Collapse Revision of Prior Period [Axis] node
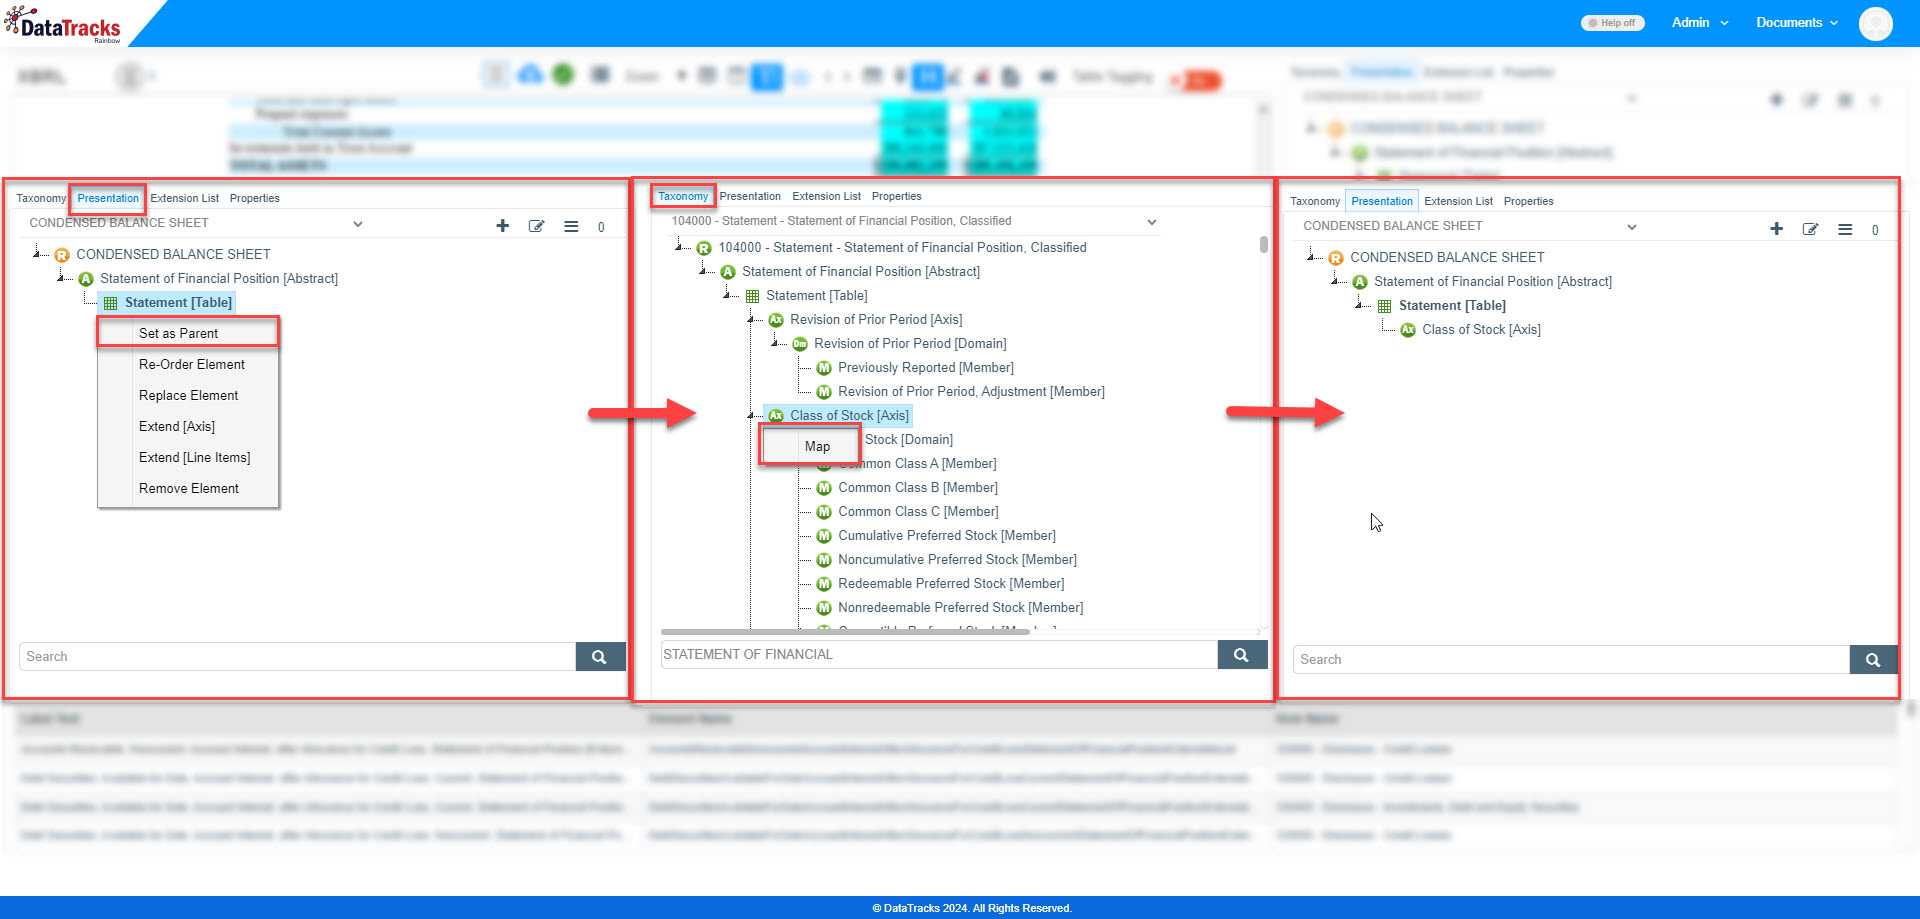This screenshot has width=1920, height=919. pyautogui.click(x=751, y=319)
